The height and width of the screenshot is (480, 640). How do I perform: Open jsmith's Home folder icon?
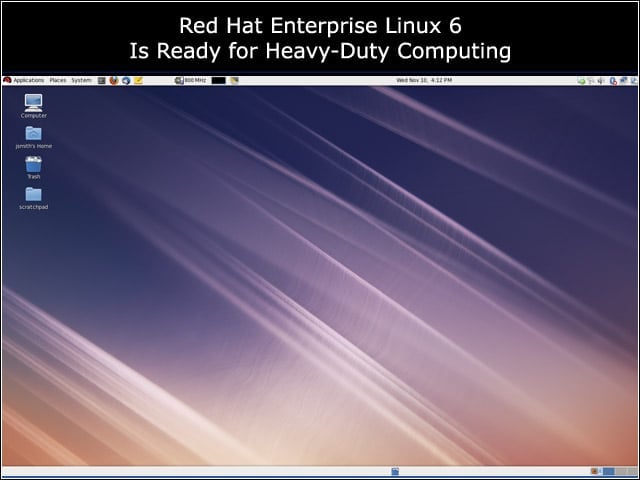(33, 137)
